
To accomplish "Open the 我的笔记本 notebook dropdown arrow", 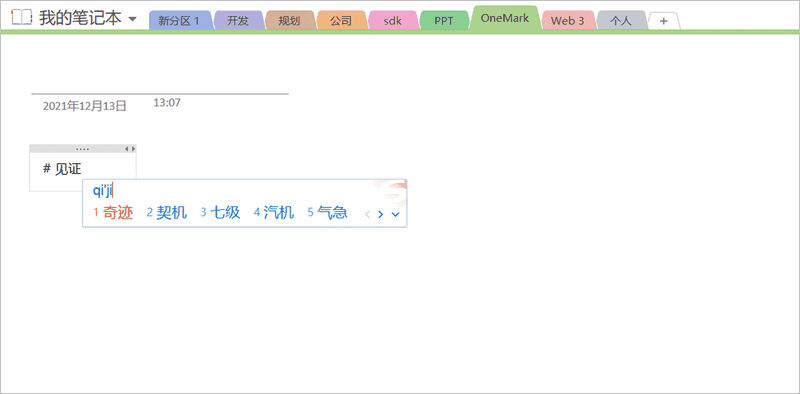I will click(132, 19).
